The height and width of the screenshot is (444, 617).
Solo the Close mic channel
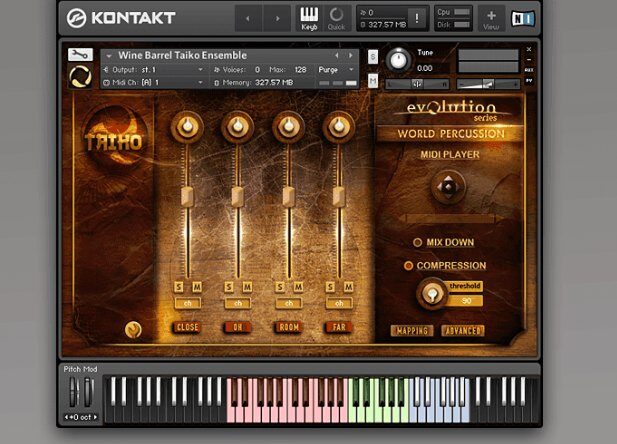179,288
